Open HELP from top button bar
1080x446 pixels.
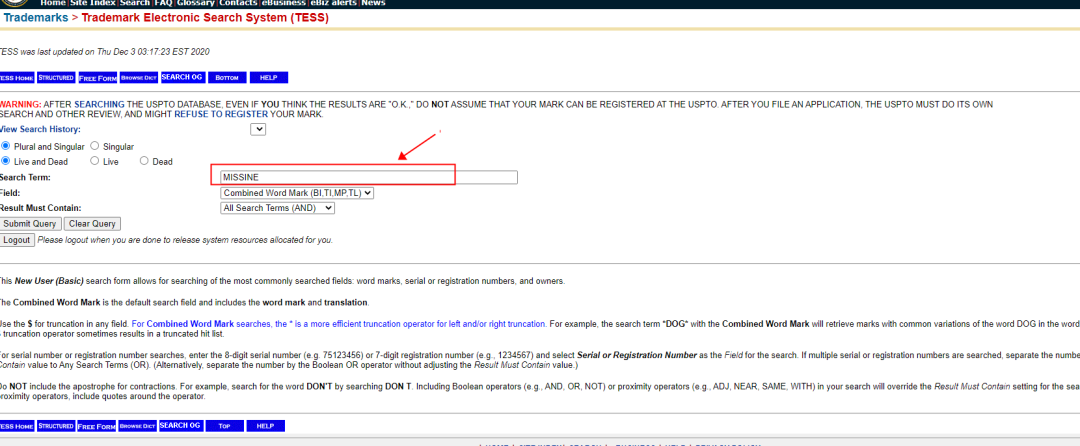coord(268,78)
